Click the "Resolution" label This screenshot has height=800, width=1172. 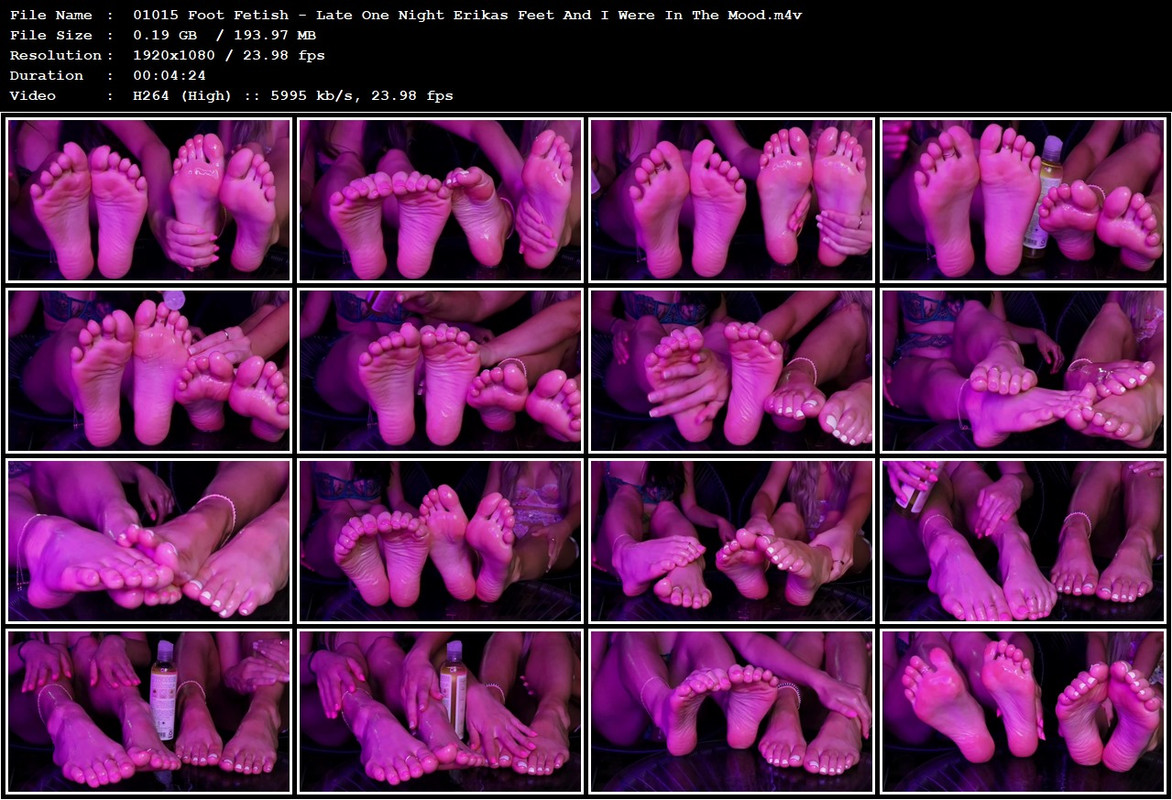pos(55,55)
